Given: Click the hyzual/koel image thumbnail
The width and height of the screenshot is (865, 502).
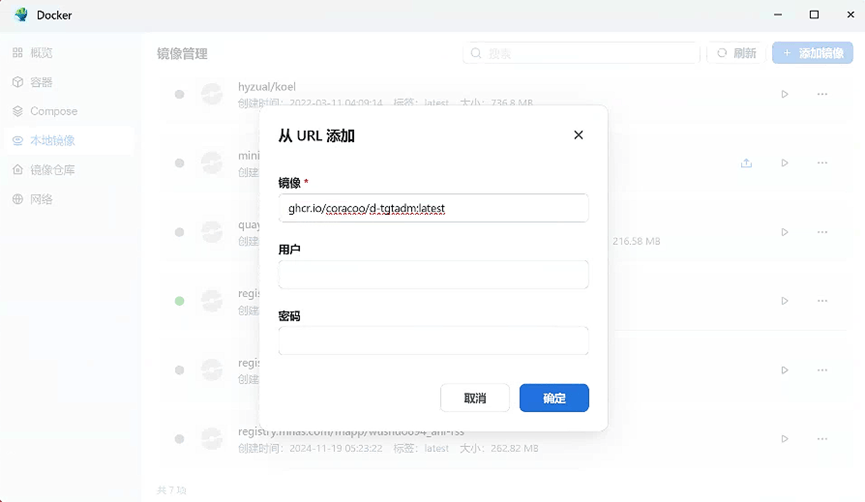Looking at the screenshot, I should (212, 94).
